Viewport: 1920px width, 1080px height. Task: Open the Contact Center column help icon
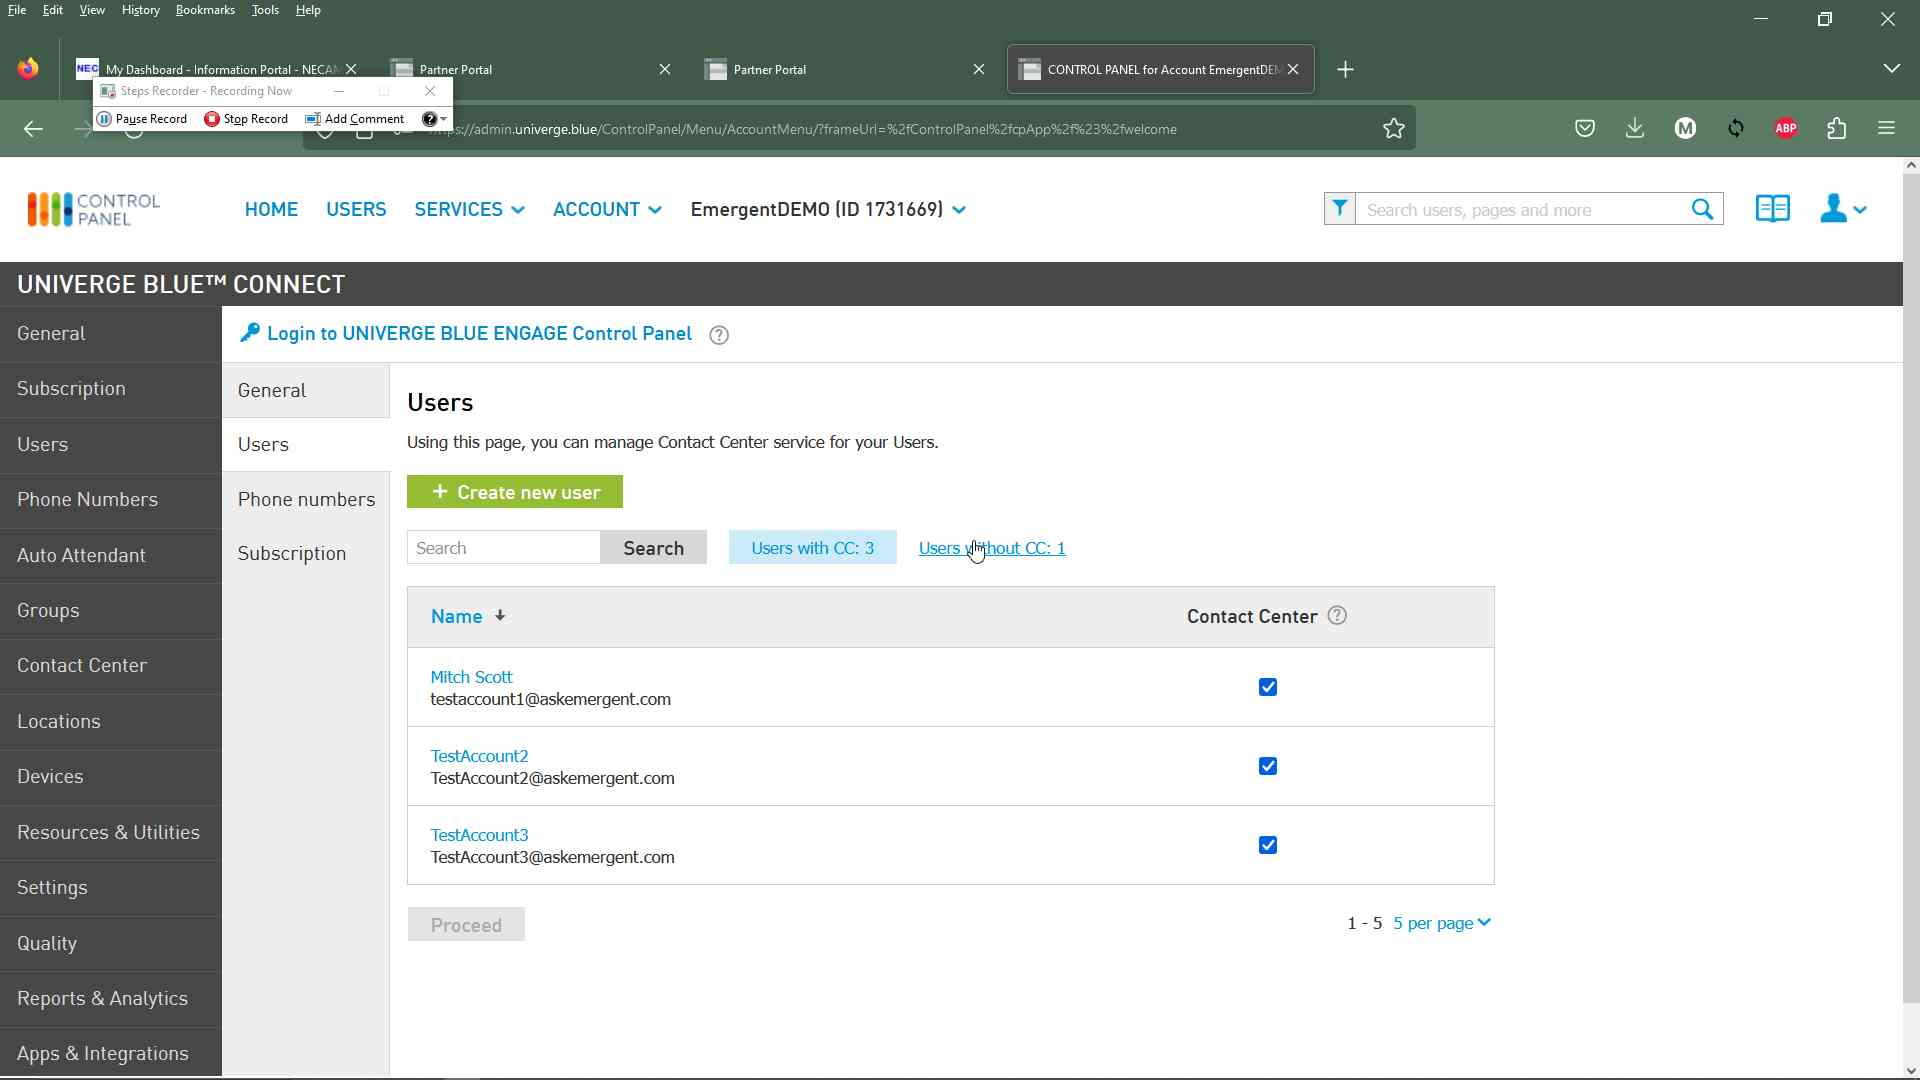1337,616
